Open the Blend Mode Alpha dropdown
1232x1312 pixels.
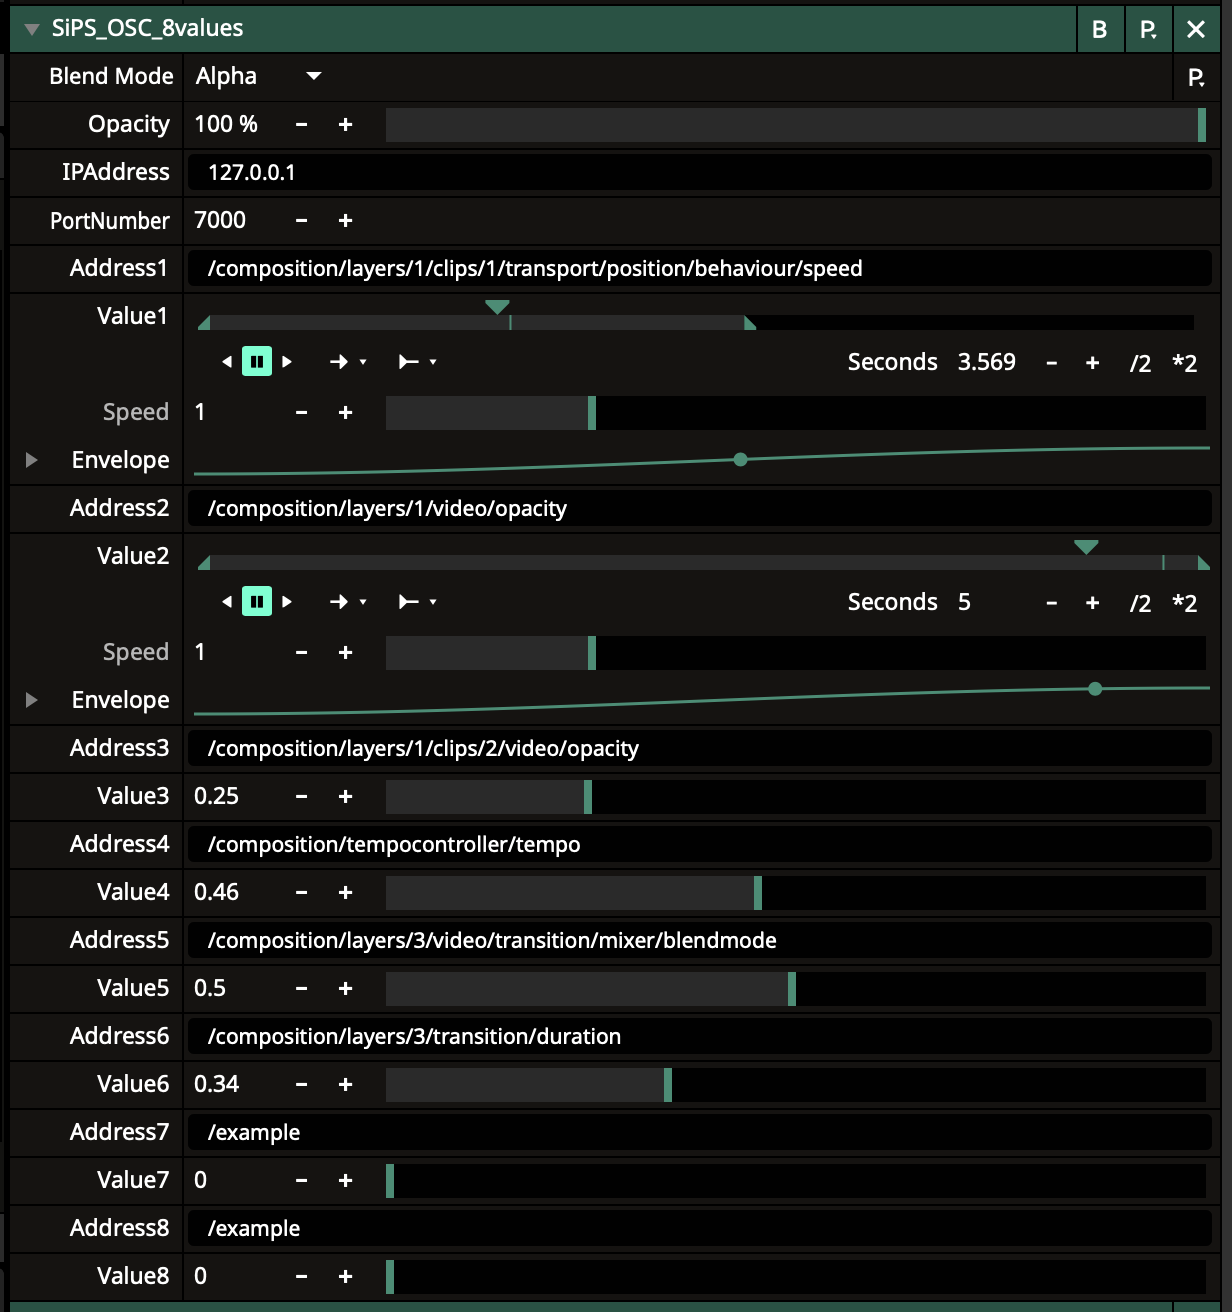pyautogui.click(x=258, y=76)
